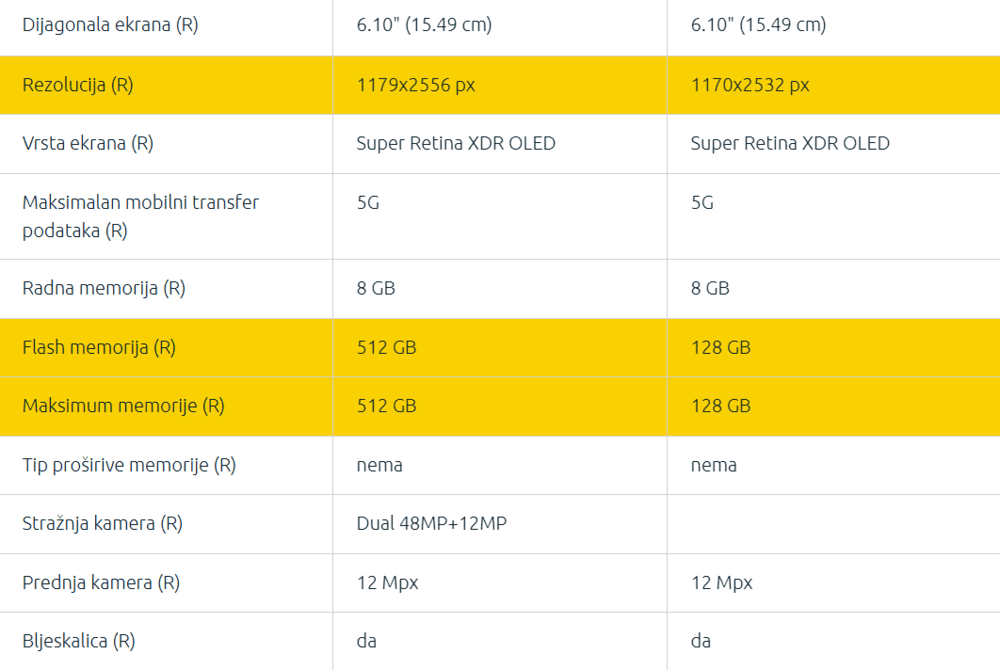Image resolution: width=1000 pixels, height=670 pixels.
Task: Select the Tip proširive memorije (R) label
Action: 129,465
